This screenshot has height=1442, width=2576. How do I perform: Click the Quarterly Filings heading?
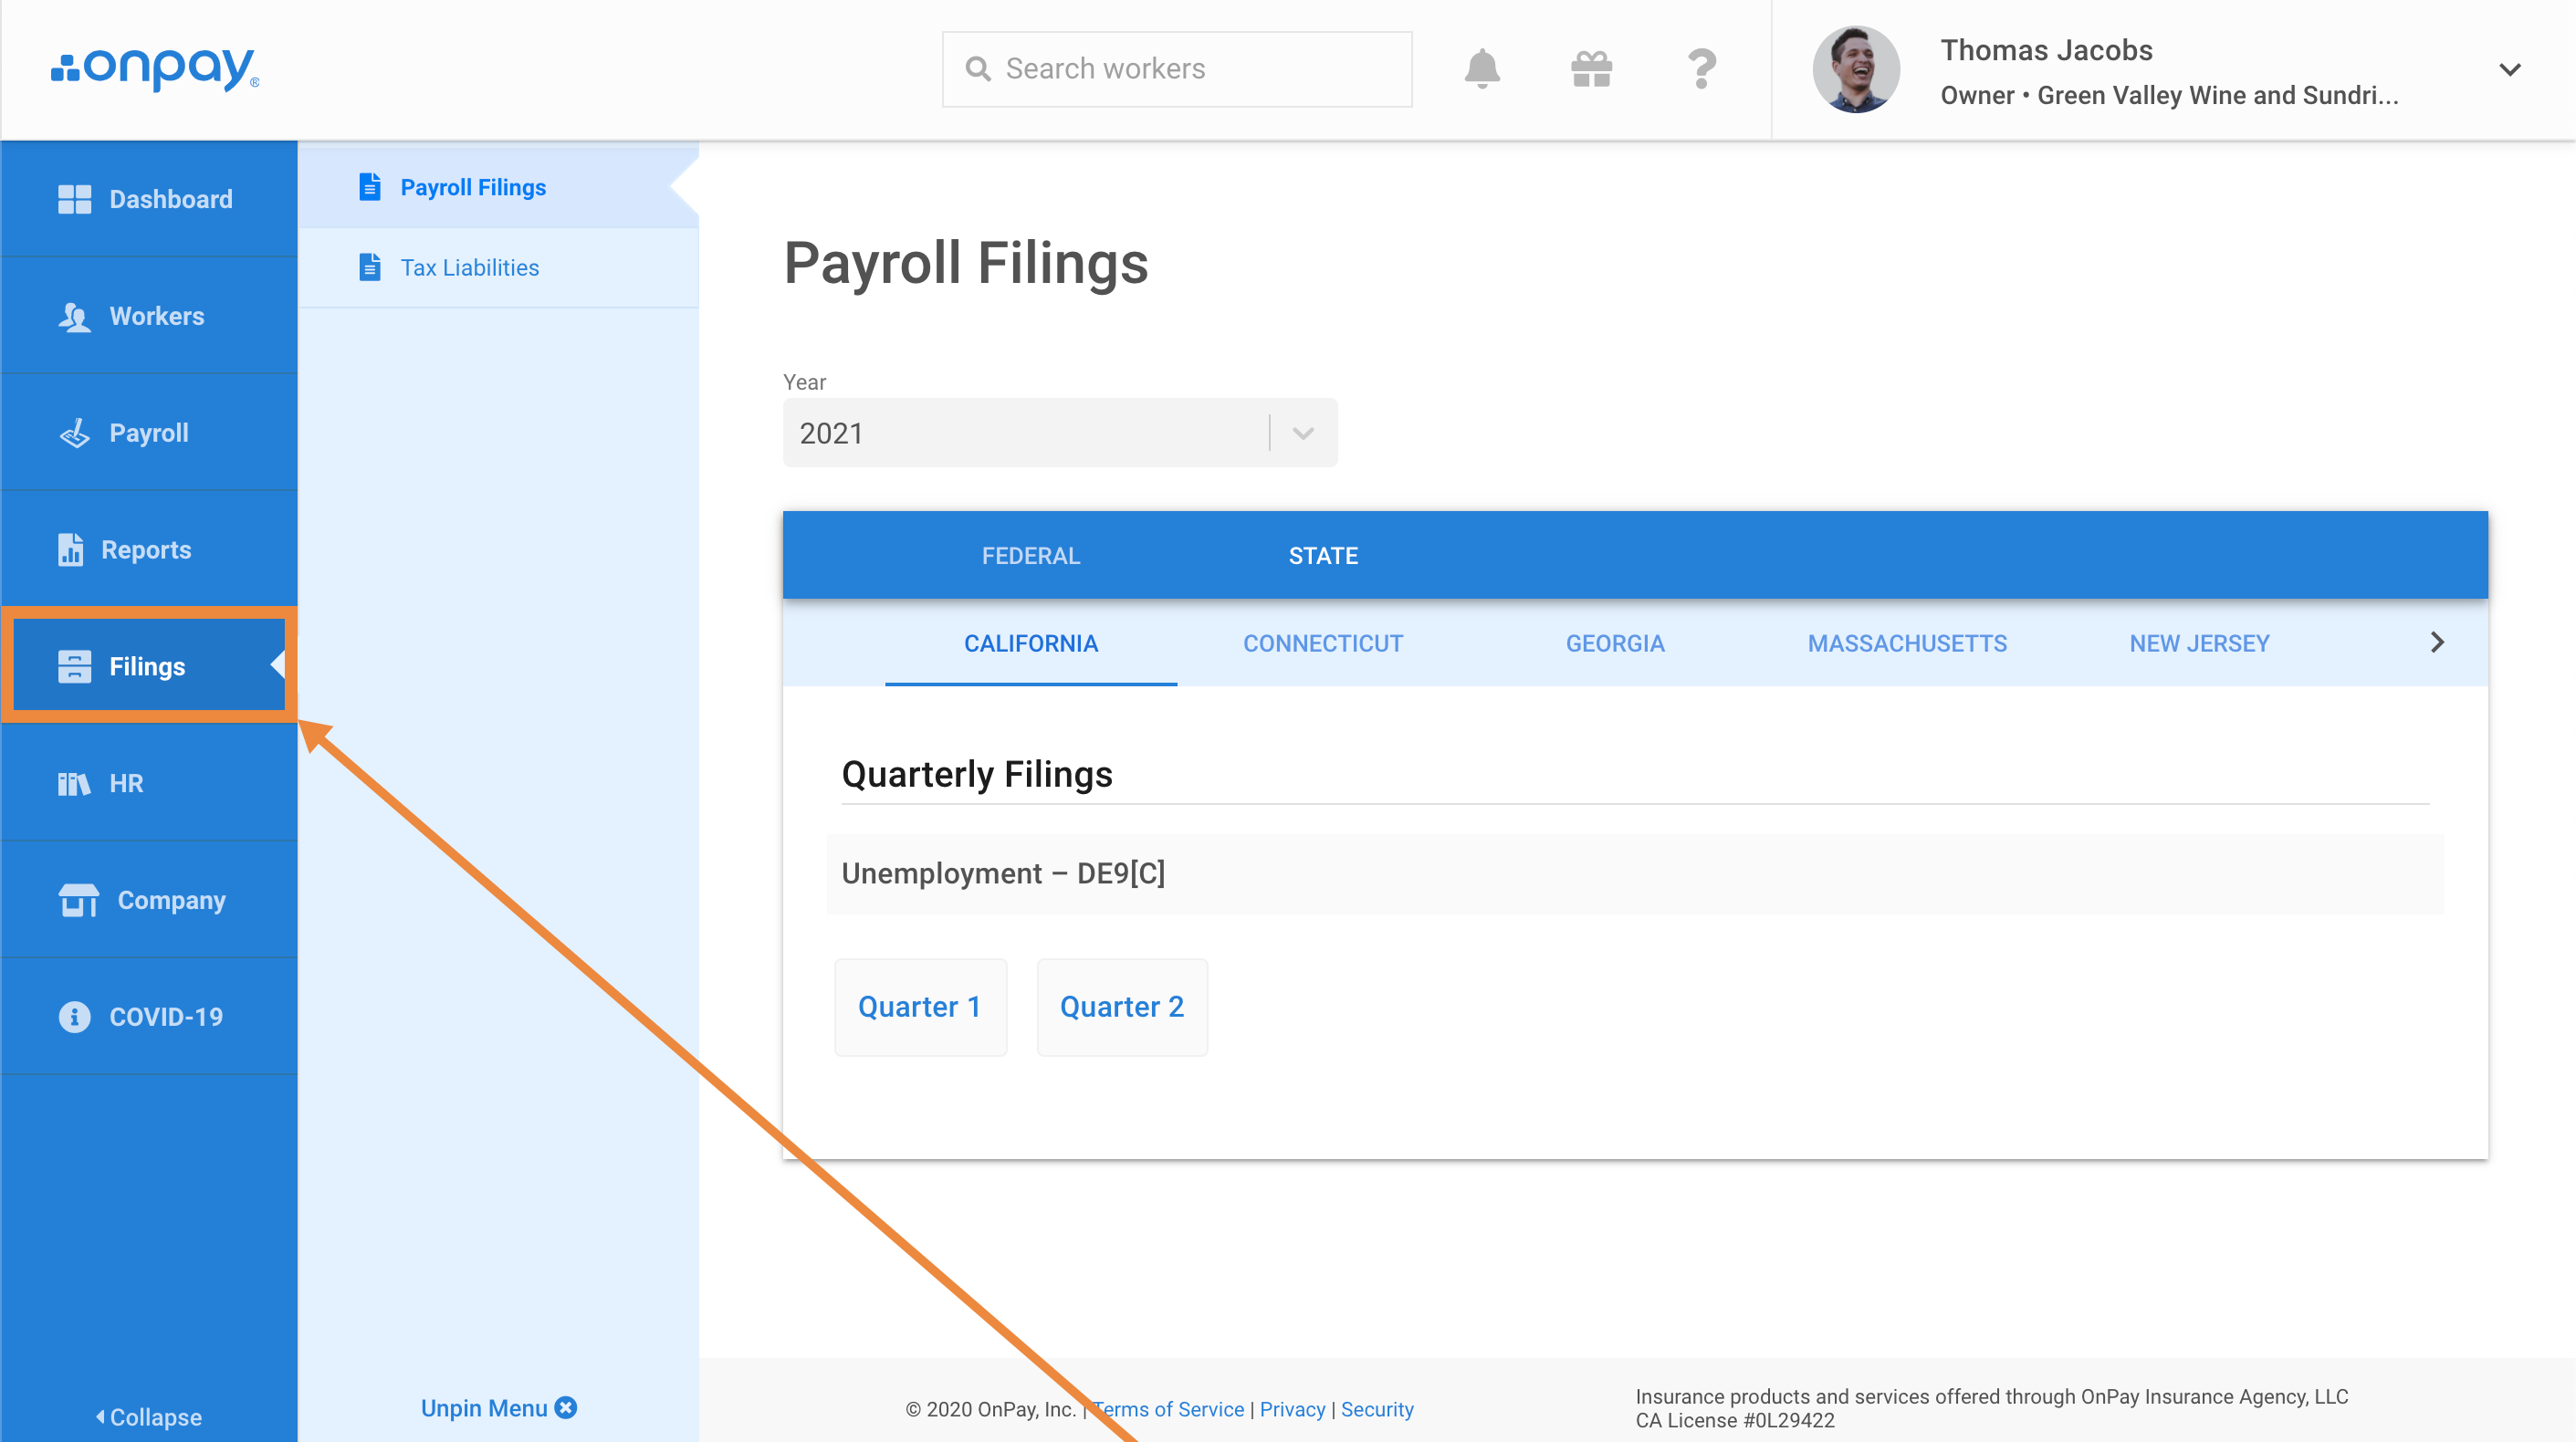coord(977,774)
